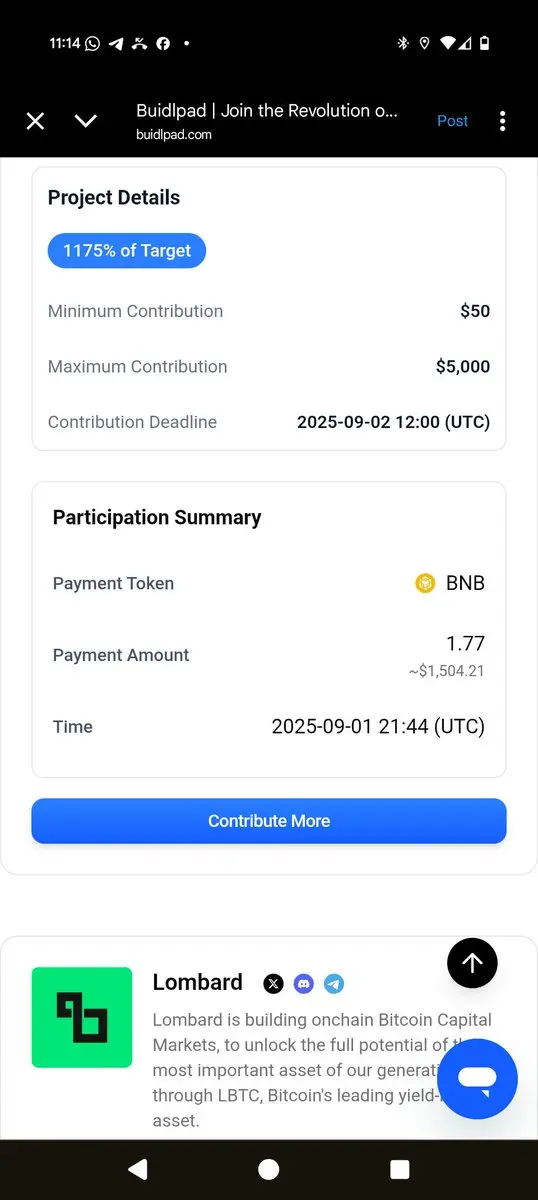Tap the buidlpad.com URL text
The image size is (538, 1200).
coord(174,135)
